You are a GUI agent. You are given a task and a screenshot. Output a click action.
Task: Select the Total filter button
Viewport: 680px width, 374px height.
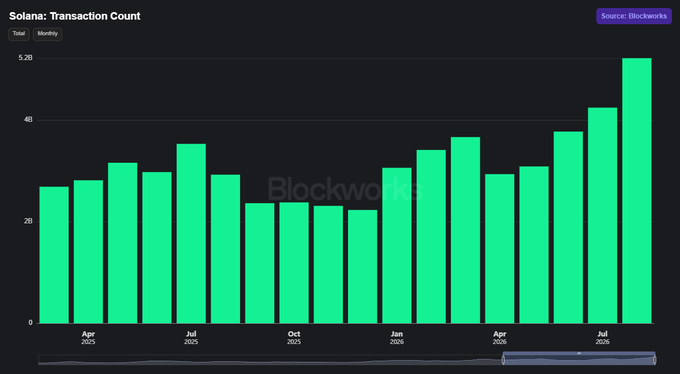coord(19,34)
